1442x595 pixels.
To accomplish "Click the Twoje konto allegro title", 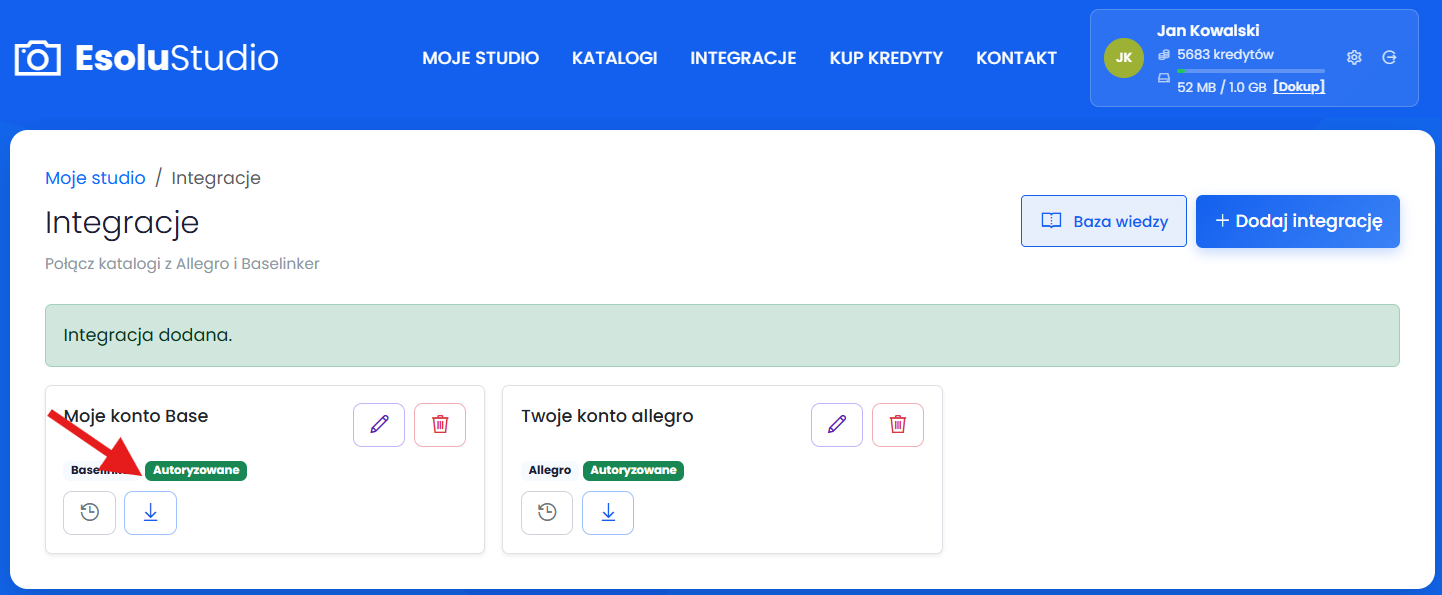I will [607, 416].
